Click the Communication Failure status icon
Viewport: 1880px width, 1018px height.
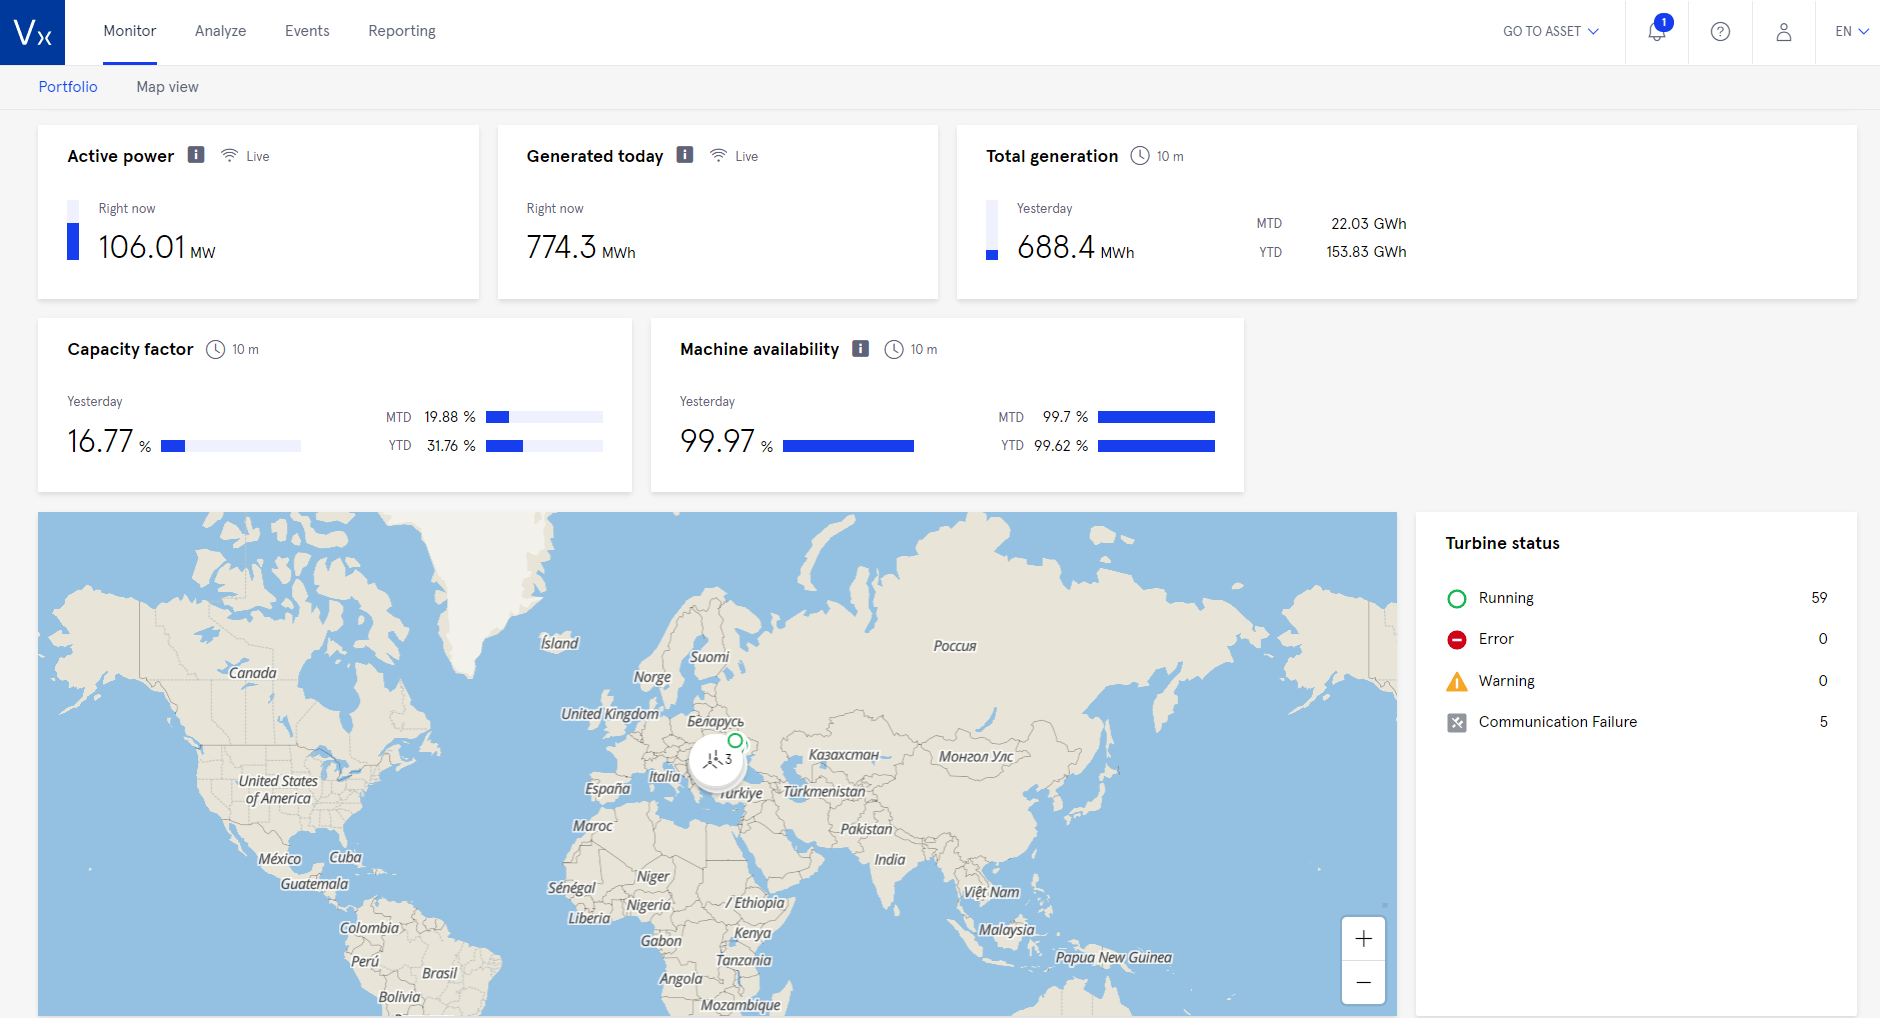[x=1457, y=722]
